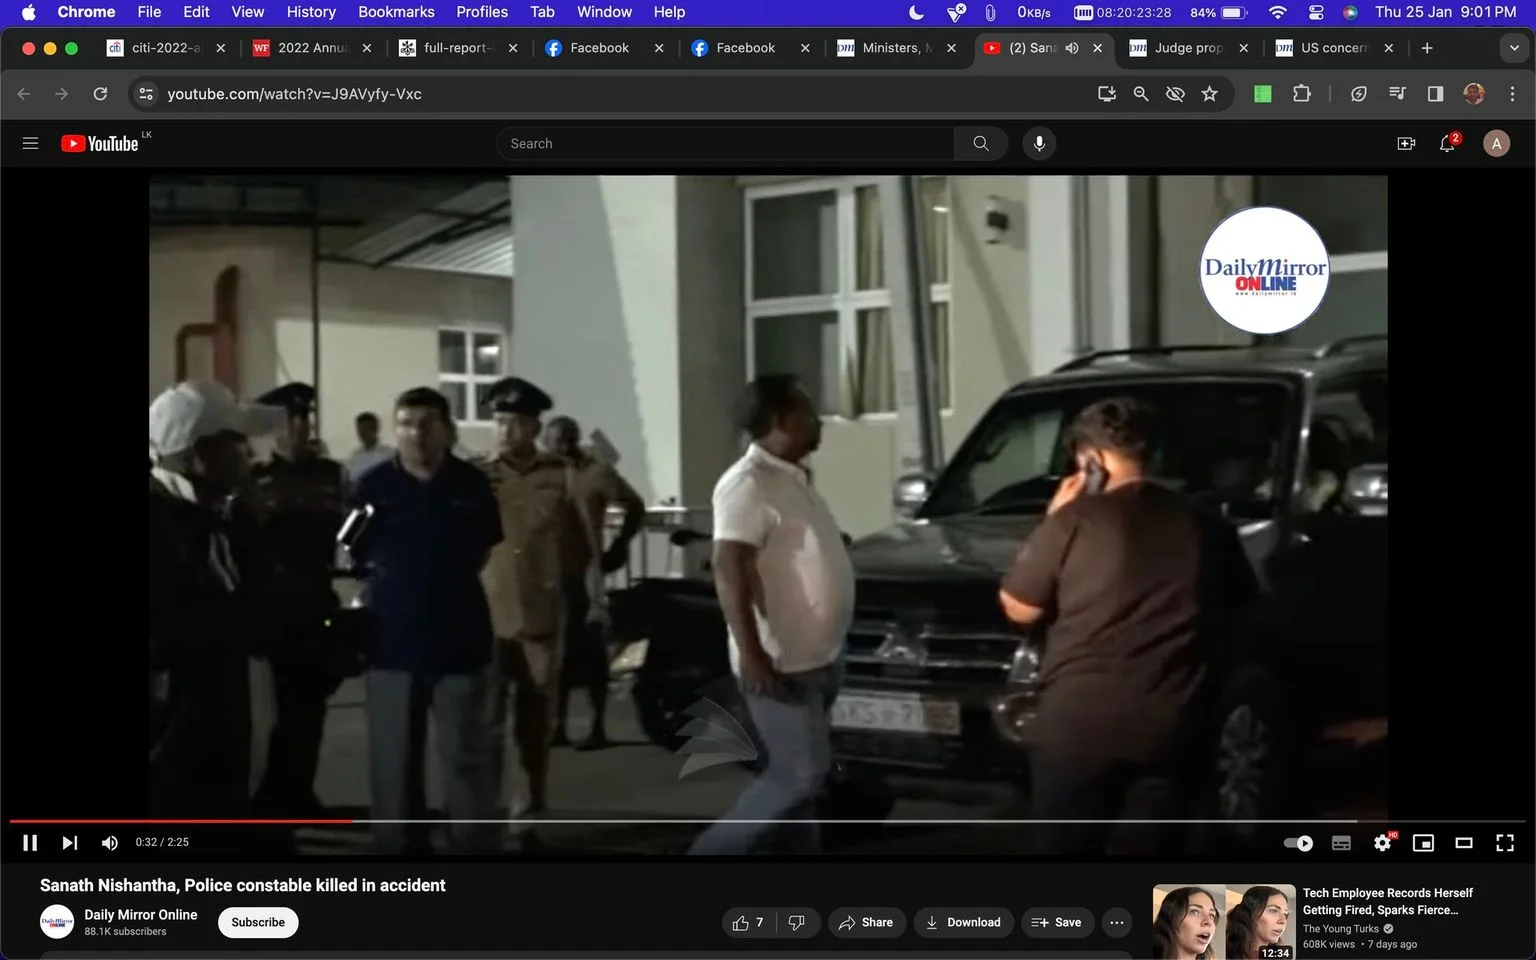1536x960 pixels.
Task: Subscribe to Daily Mirror Online
Action: [x=258, y=922]
